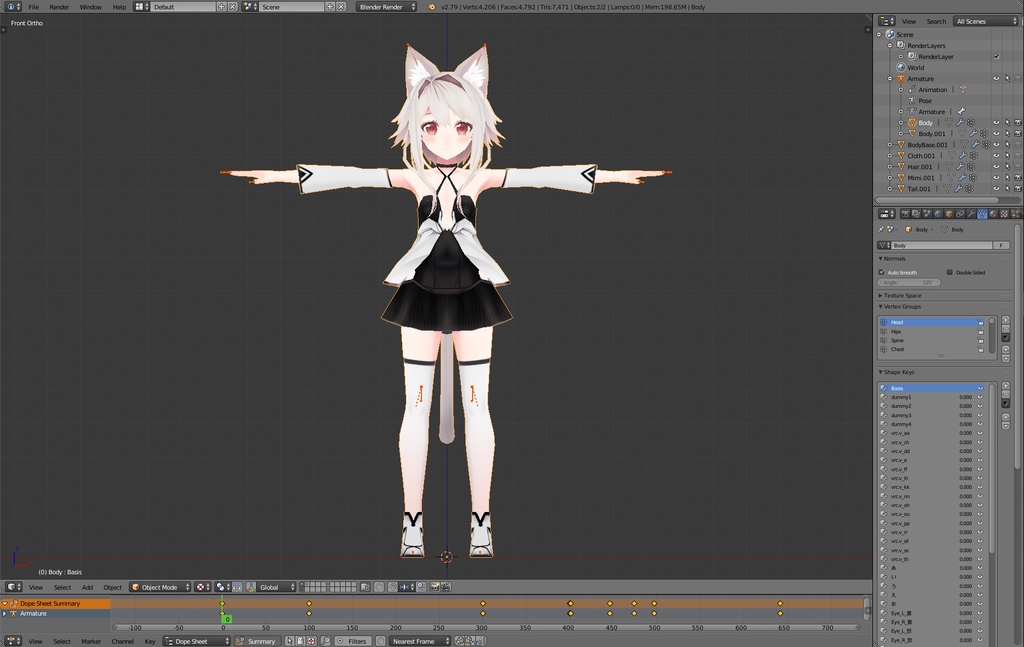1024x647 pixels.
Task: Click the outliner horizontal scrollbar
Action: tap(937, 200)
